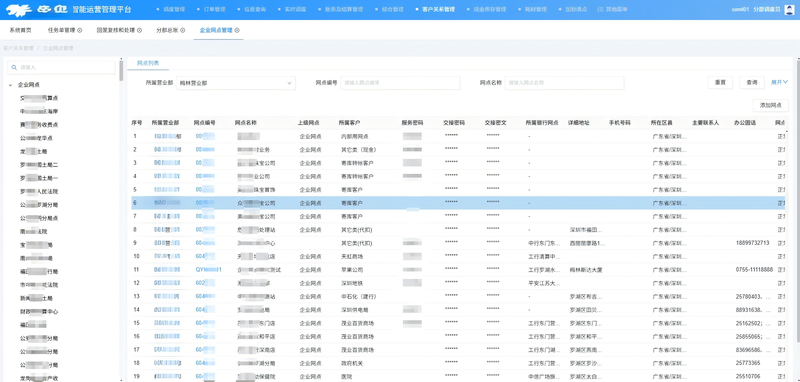Image resolution: width=800 pixels, height=382 pixels.
Task: Click phone number 18899732713
Action: point(753,243)
